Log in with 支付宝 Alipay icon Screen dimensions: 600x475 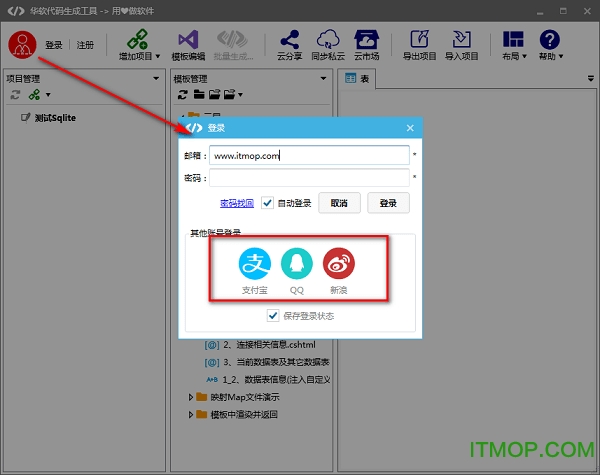point(255,263)
